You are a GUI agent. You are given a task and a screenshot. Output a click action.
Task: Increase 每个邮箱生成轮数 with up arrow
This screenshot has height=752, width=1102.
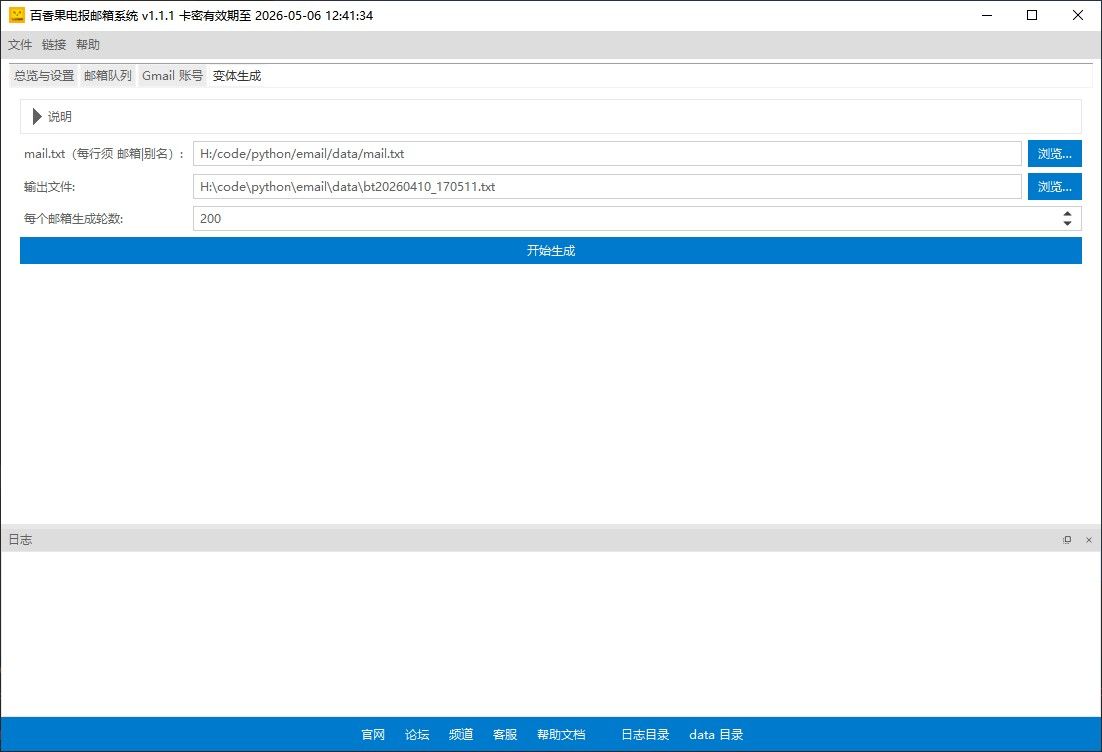click(x=1067, y=213)
